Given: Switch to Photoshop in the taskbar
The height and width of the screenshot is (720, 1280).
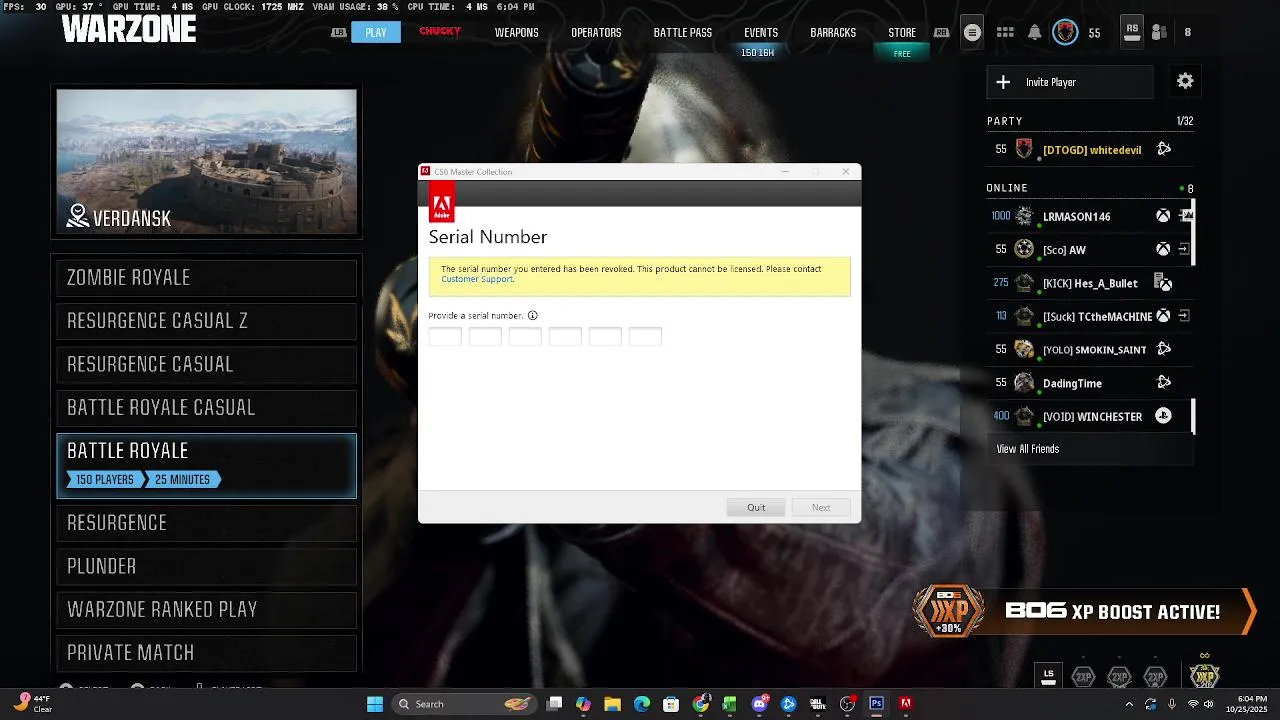Looking at the screenshot, I should tap(876, 704).
